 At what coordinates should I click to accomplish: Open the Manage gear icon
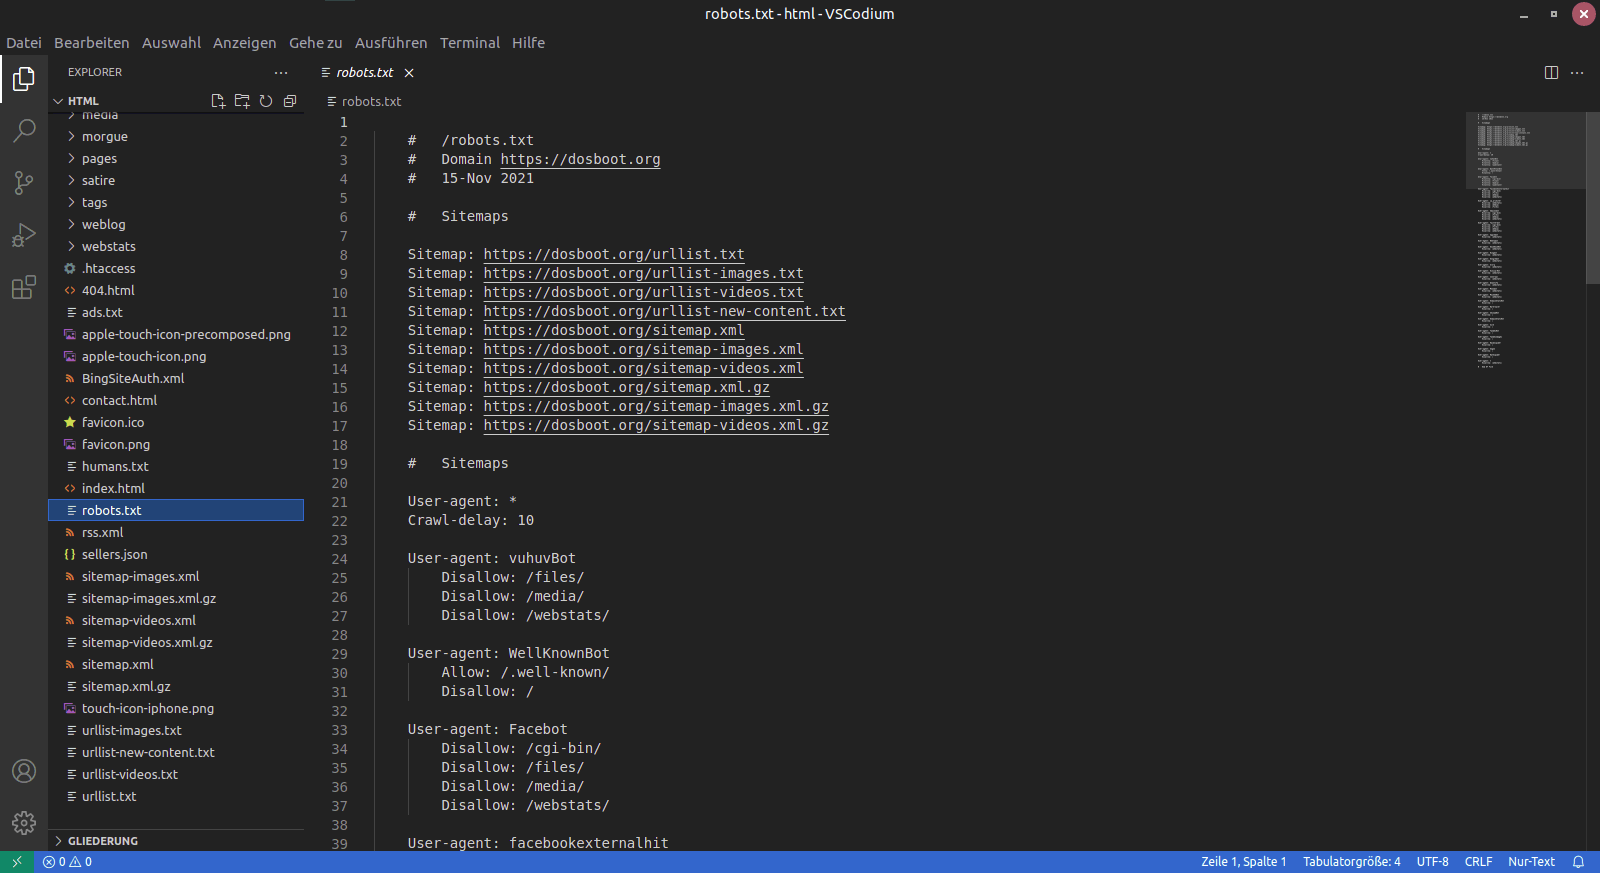tap(24, 823)
